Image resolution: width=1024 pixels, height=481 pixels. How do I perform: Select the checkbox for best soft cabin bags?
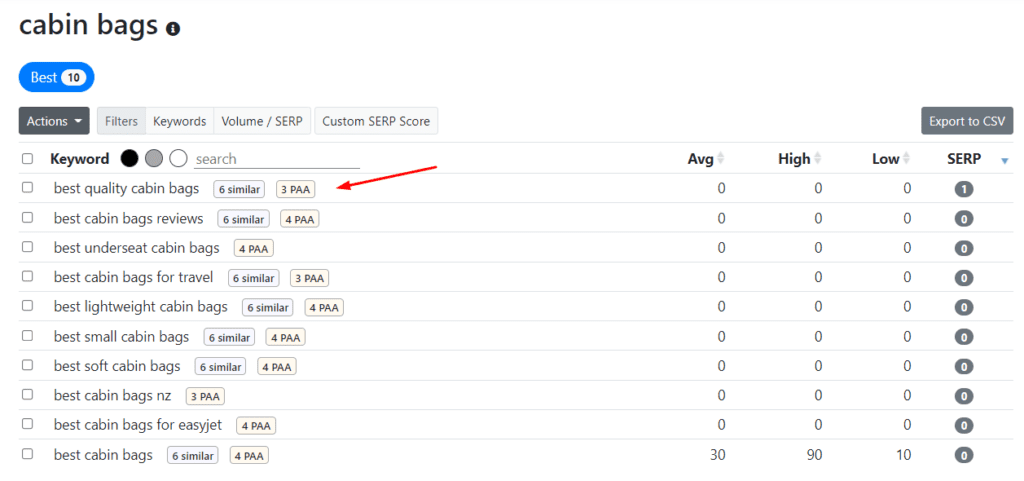coord(28,366)
